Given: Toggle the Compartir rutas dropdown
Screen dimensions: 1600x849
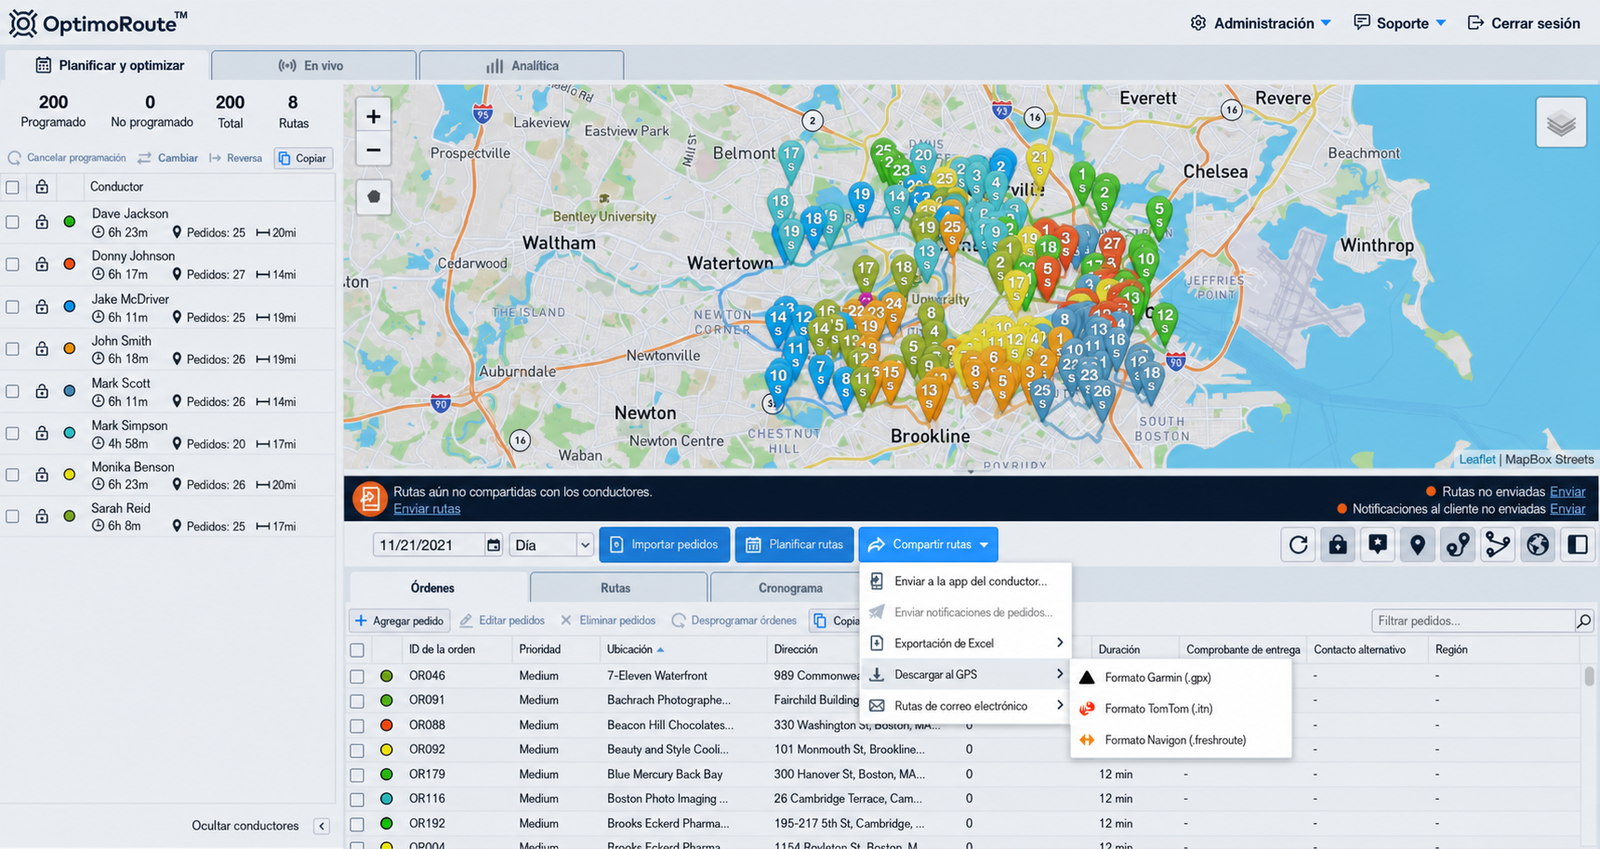Looking at the screenshot, I should pos(928,545).
